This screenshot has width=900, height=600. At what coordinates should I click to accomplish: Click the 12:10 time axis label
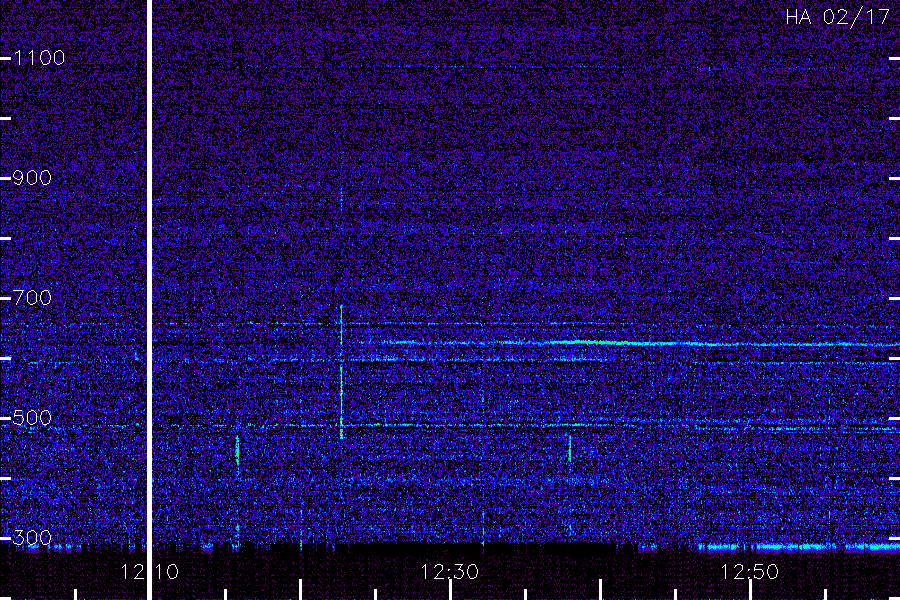click(149, 572)
